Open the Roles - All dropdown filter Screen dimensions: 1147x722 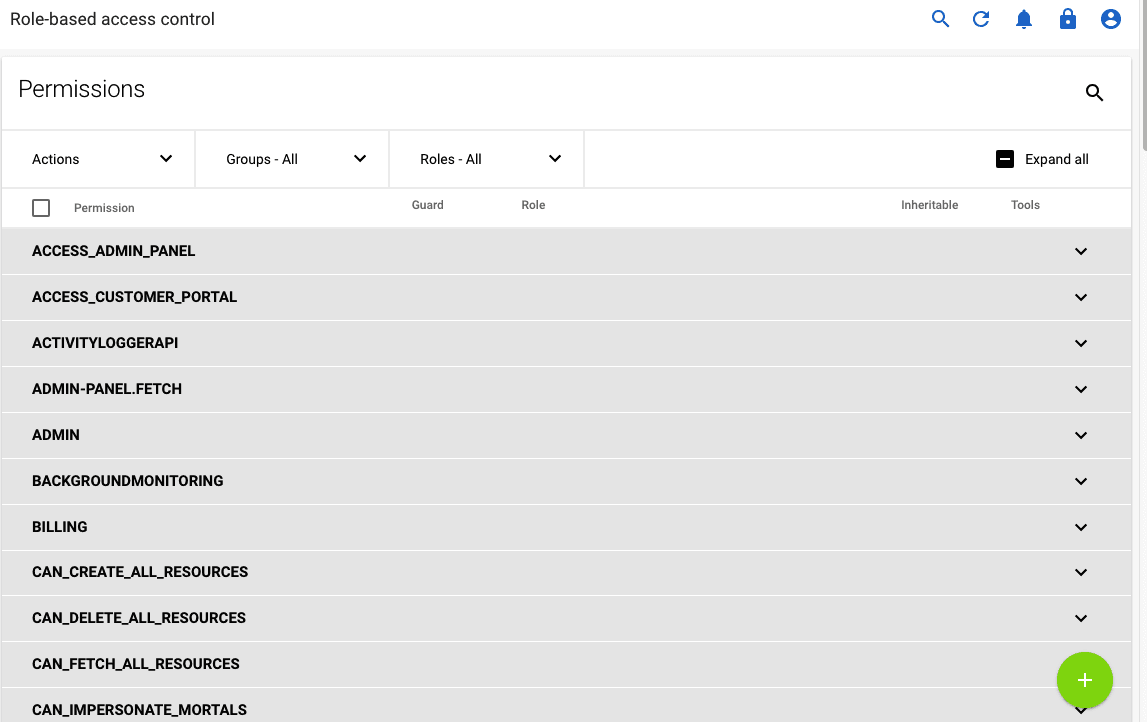point(486,159)
